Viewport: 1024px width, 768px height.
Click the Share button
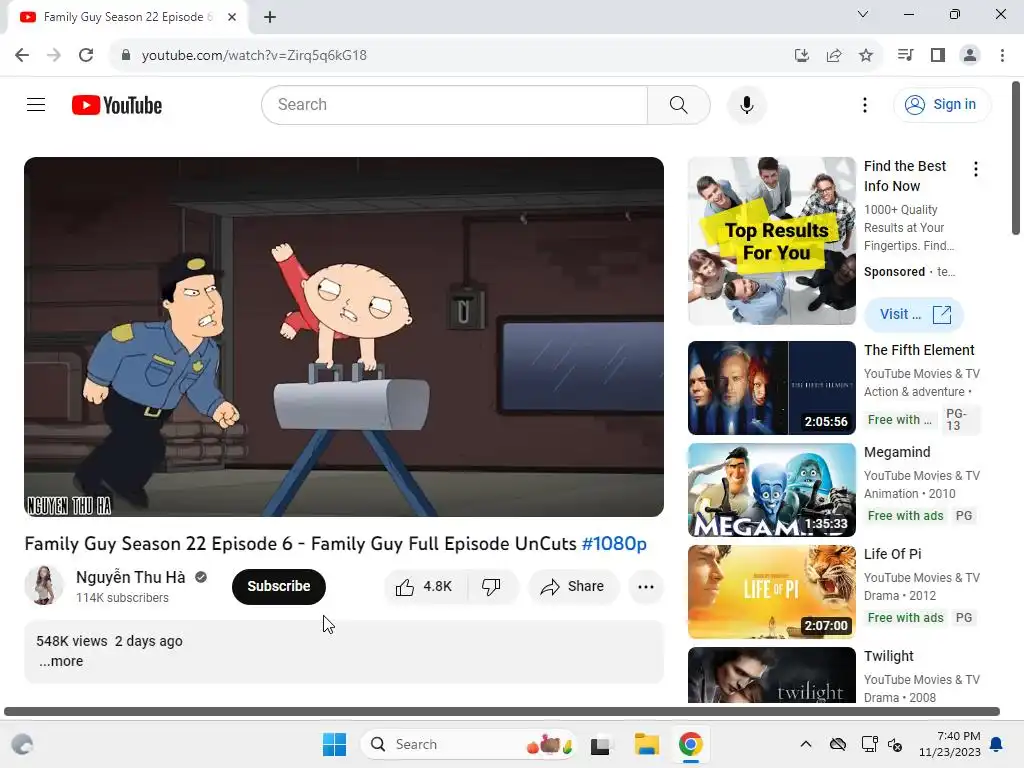pyautogui.click(x=573, y=586)
